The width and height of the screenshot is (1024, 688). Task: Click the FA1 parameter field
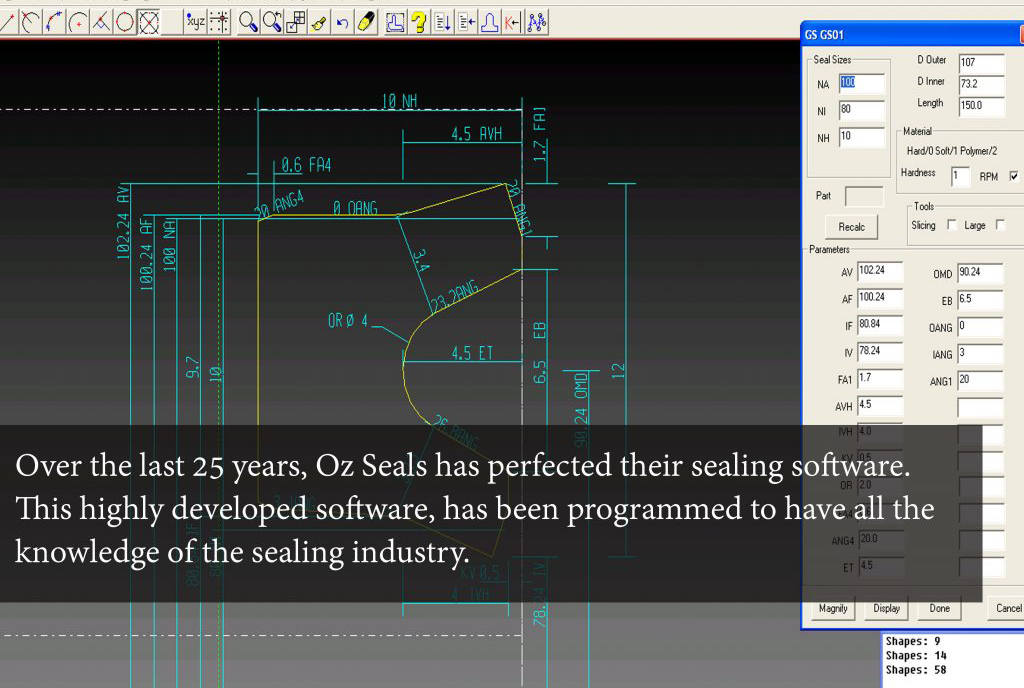(x=880, y=378)
